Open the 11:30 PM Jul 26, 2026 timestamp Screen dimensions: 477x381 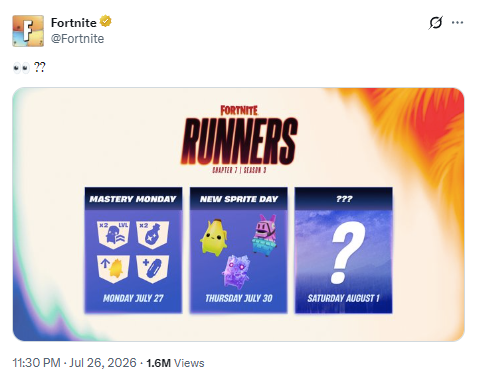point(75,363)
